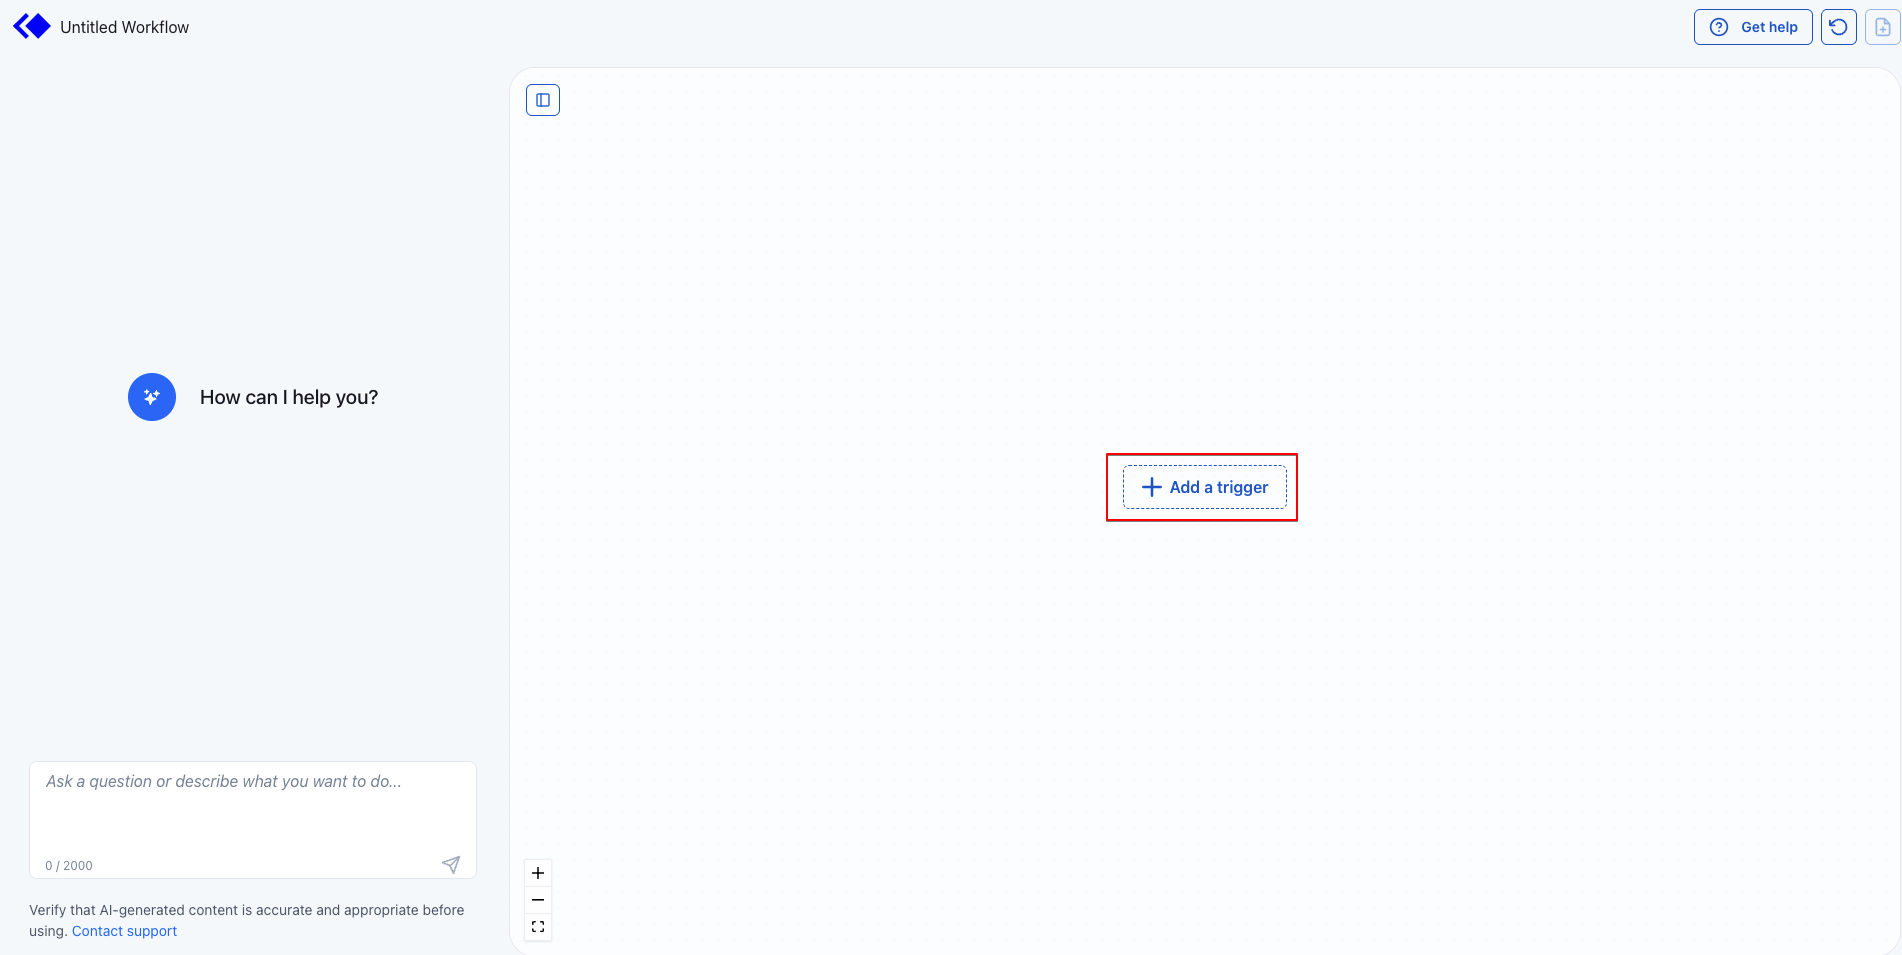Rename the Untitled Workflow title
The height and width of the screenshot is (955, 1902).
(x=124, y=26)
